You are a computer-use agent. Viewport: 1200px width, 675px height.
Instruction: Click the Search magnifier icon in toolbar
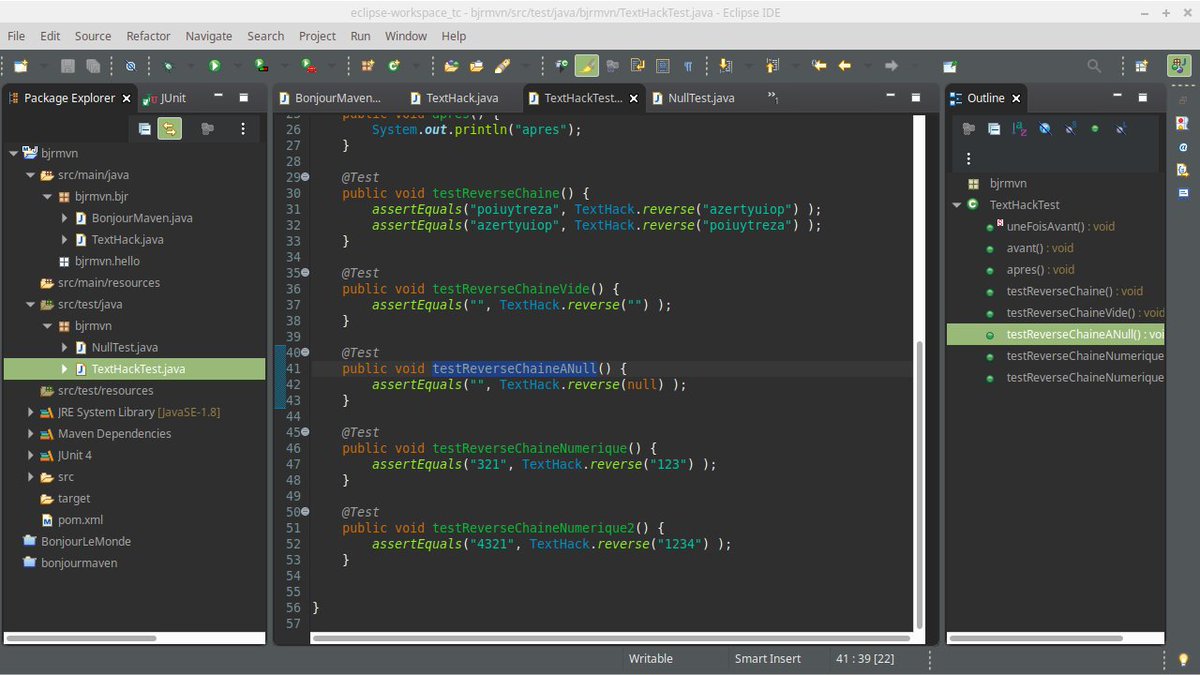(1094, 66)
